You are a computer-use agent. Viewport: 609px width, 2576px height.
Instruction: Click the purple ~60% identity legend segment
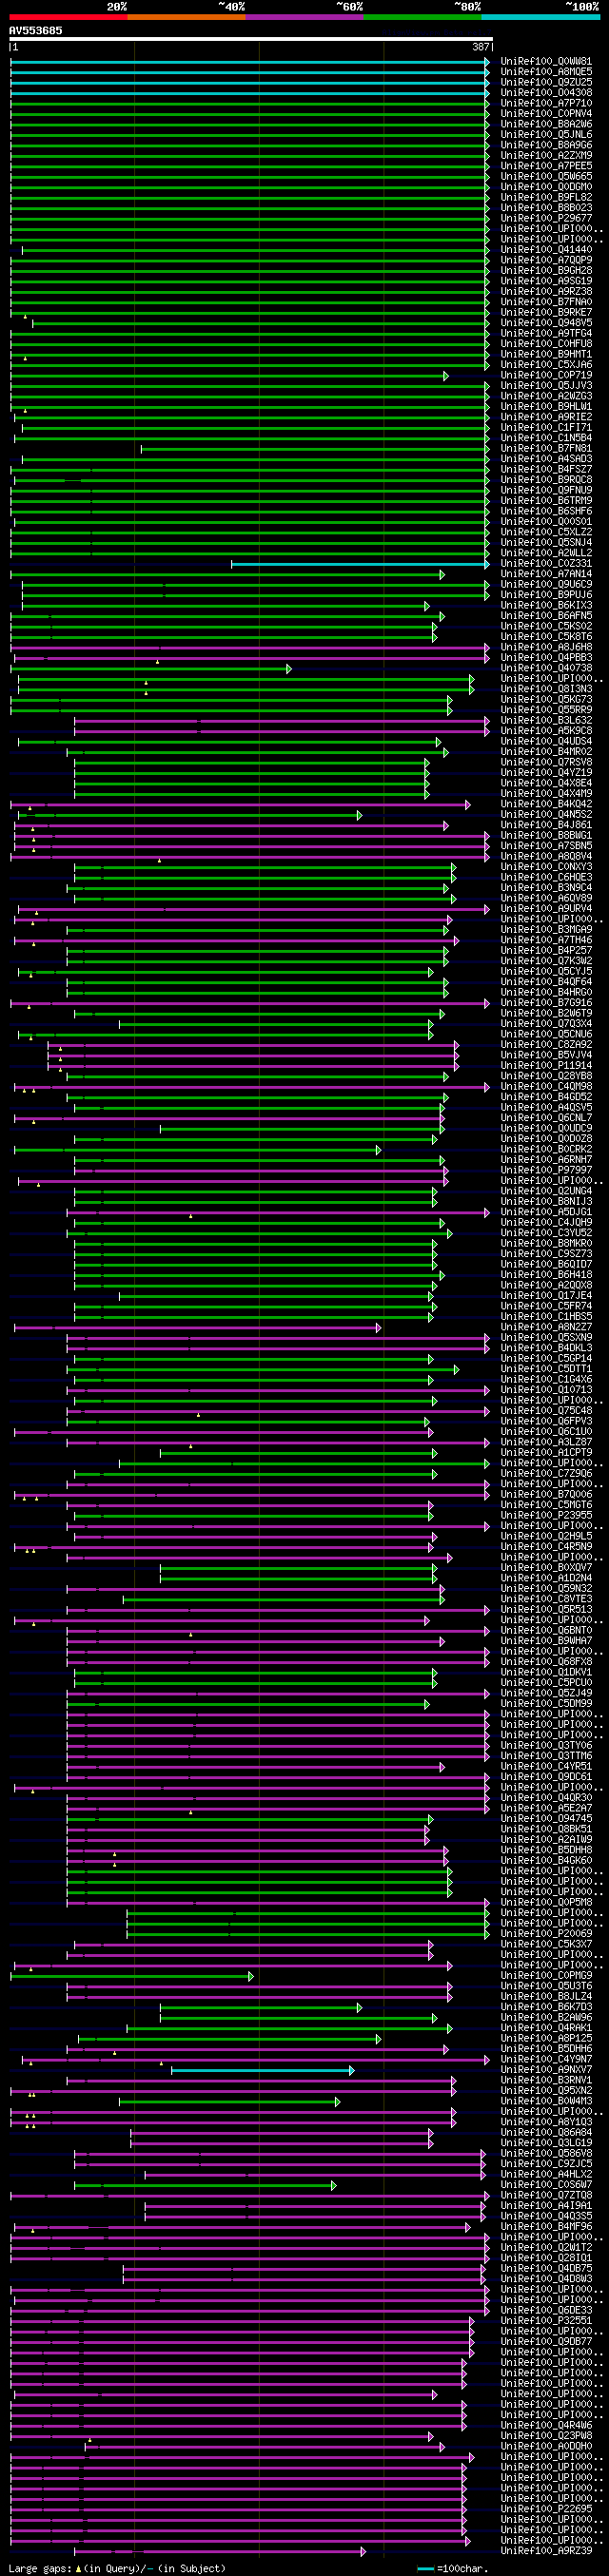tap(304, 17)
